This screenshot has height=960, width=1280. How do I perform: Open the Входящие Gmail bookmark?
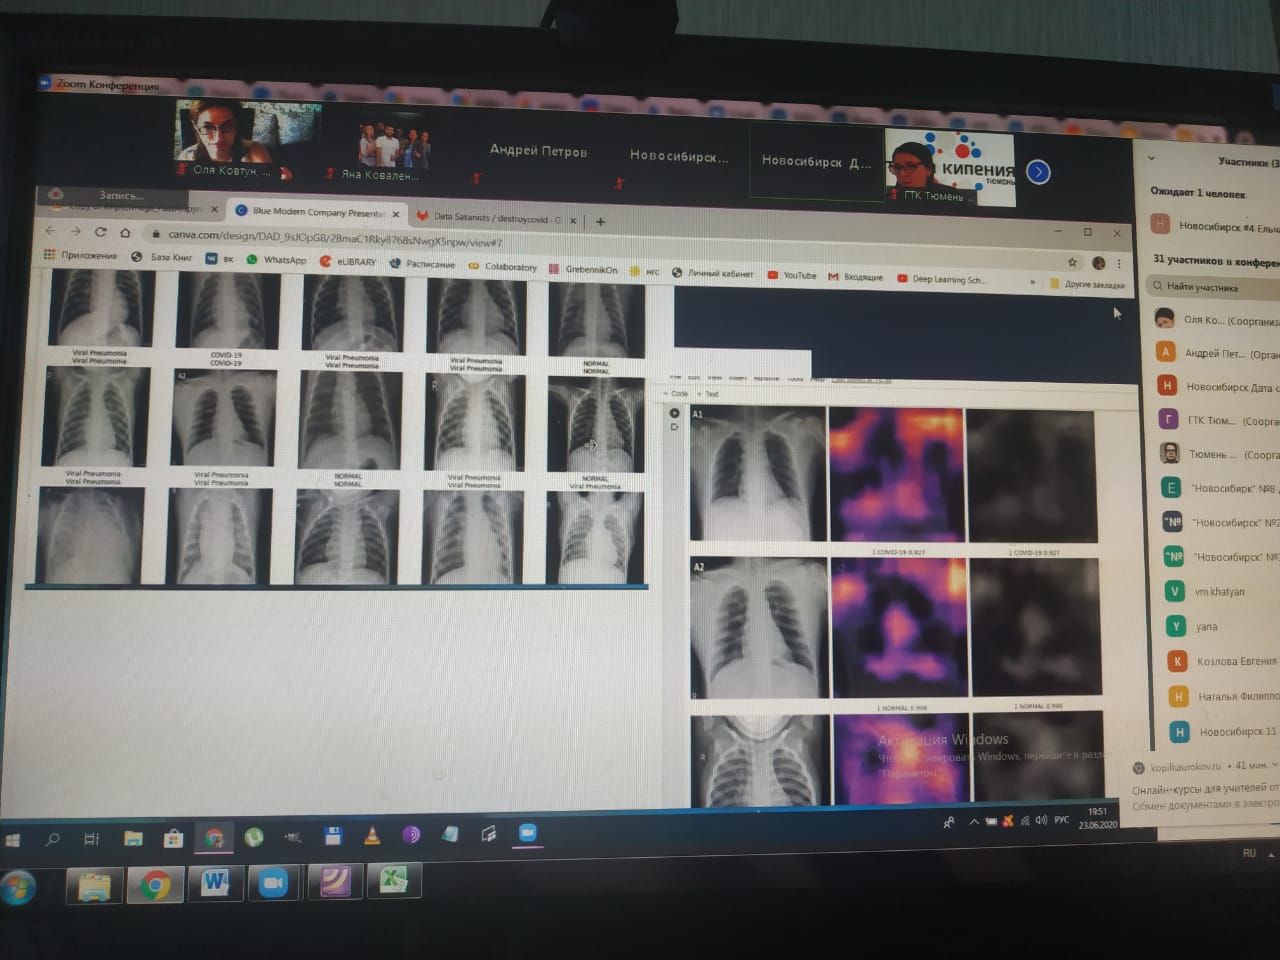pos(855,277)
